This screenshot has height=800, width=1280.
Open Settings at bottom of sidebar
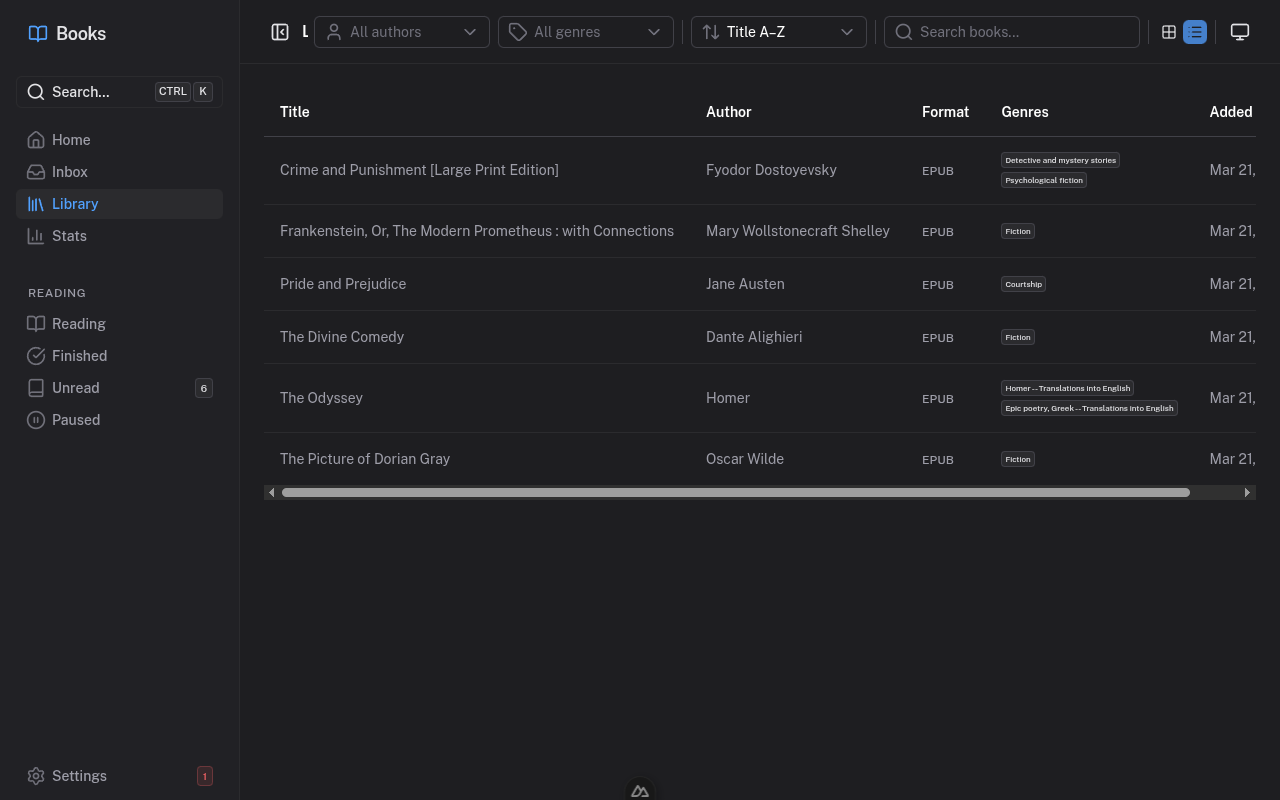[79, 776]
